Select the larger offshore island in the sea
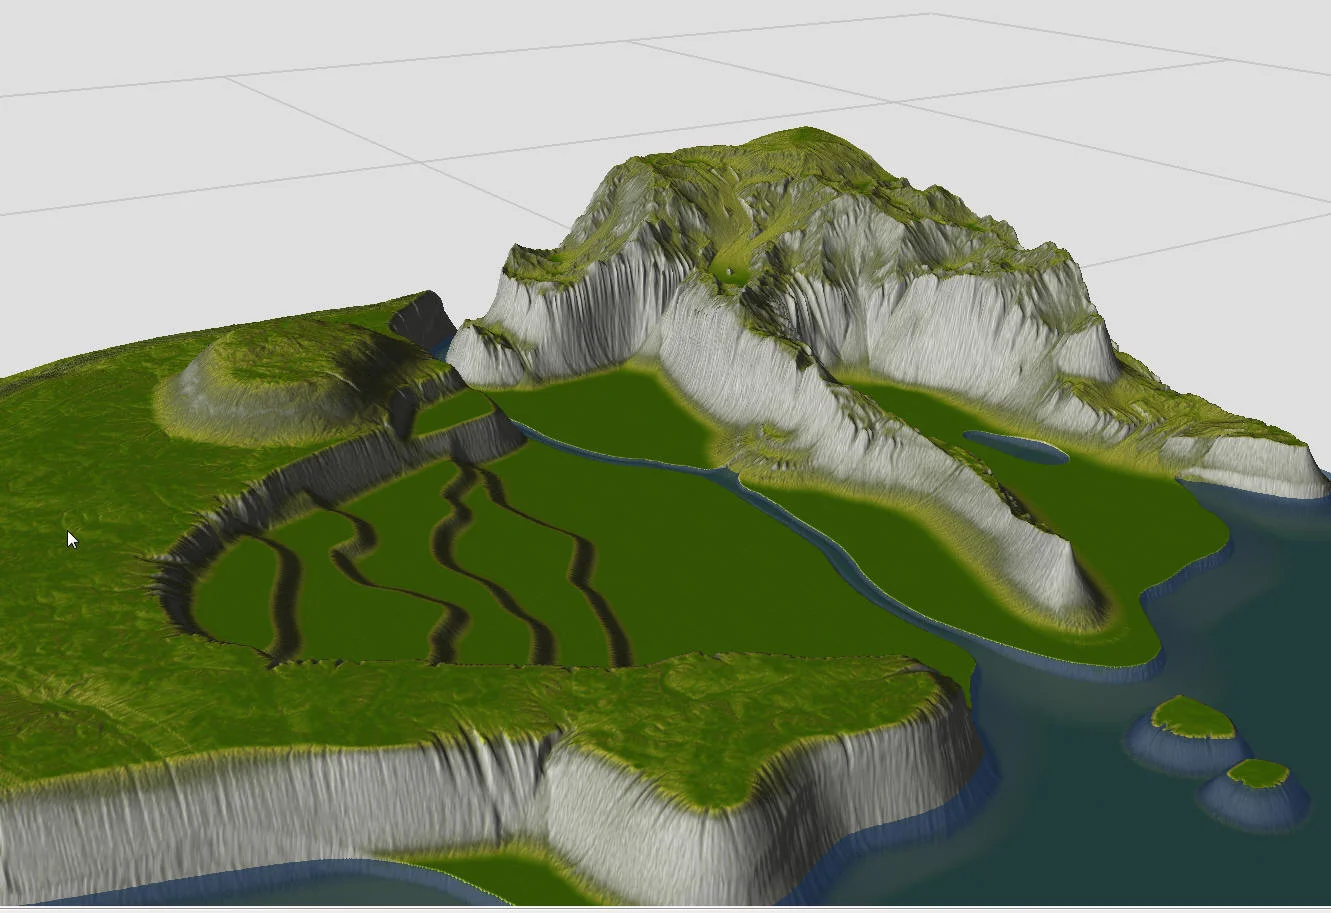The height and width of the screenshot is (913, 1331). 1188,736
